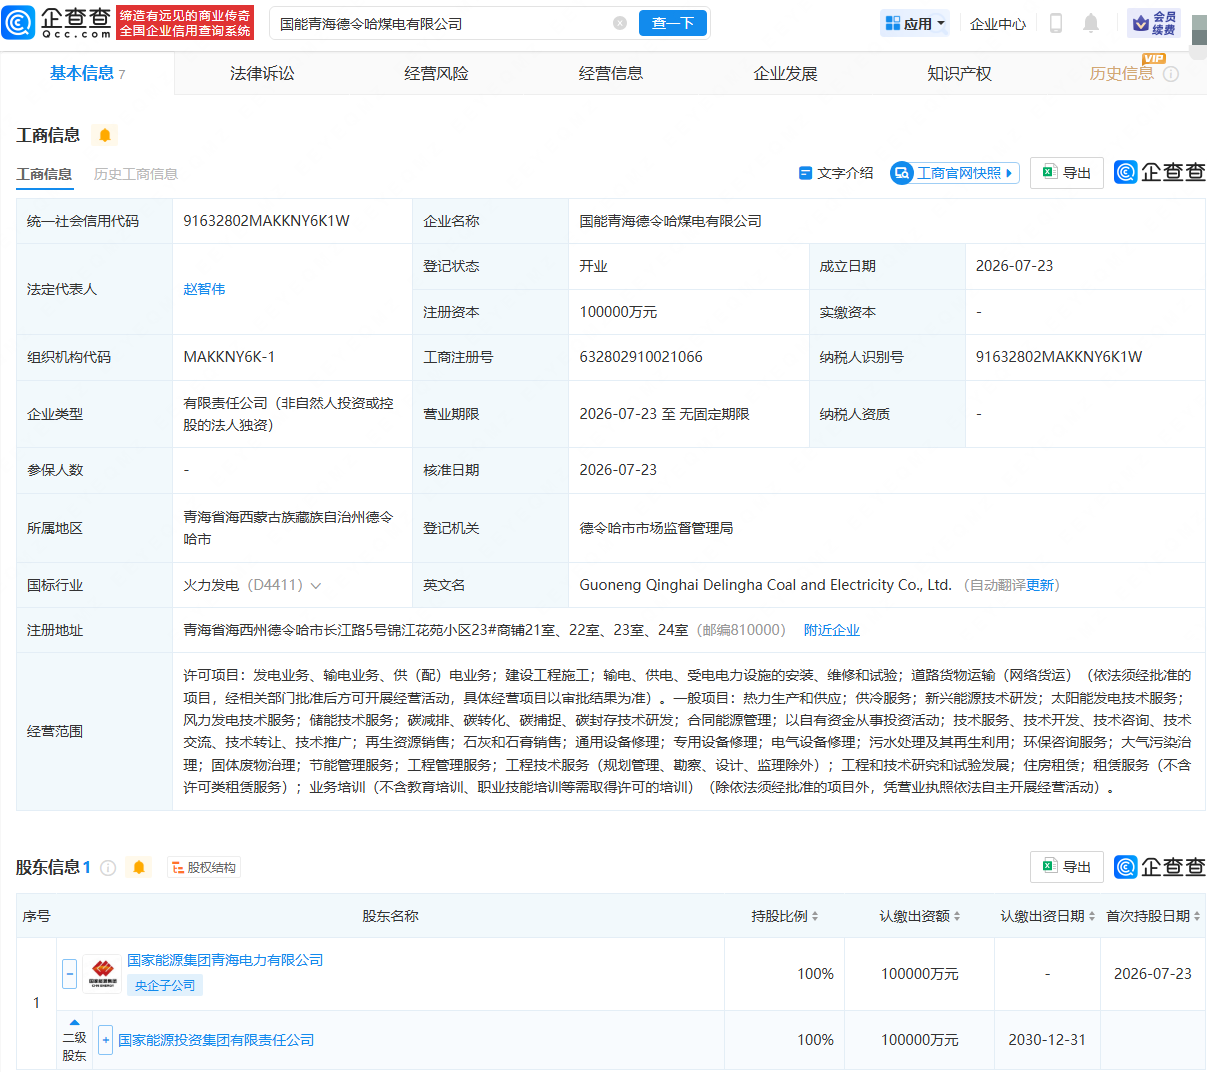Click the 注册资本 value 100000万元
The height and width of the screenshot is (1072, 1207).
coord(618,312)
